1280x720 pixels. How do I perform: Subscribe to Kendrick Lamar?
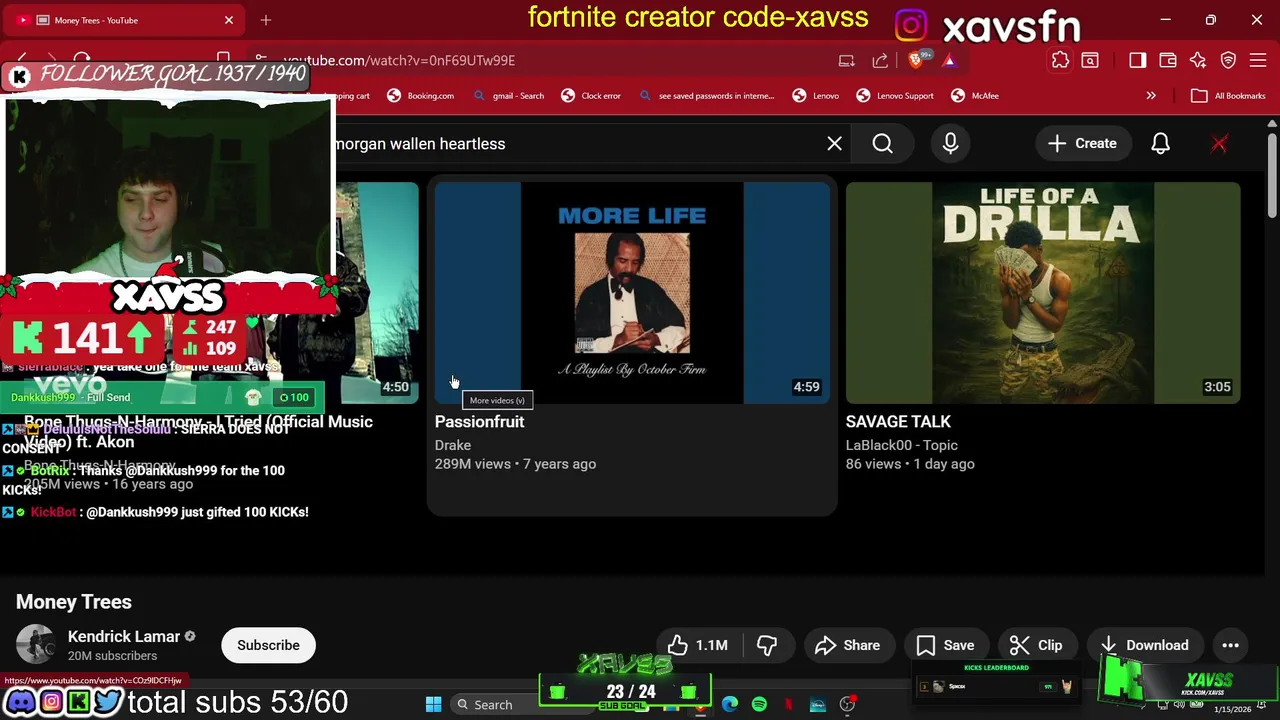point(268,645)
